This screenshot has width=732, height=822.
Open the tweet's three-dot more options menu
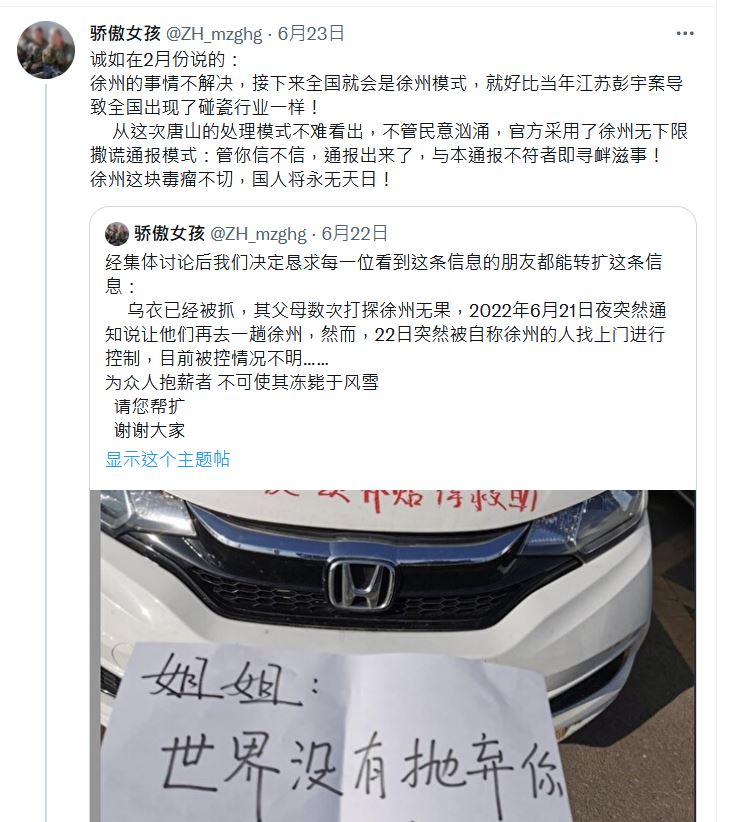pos(685,34)
